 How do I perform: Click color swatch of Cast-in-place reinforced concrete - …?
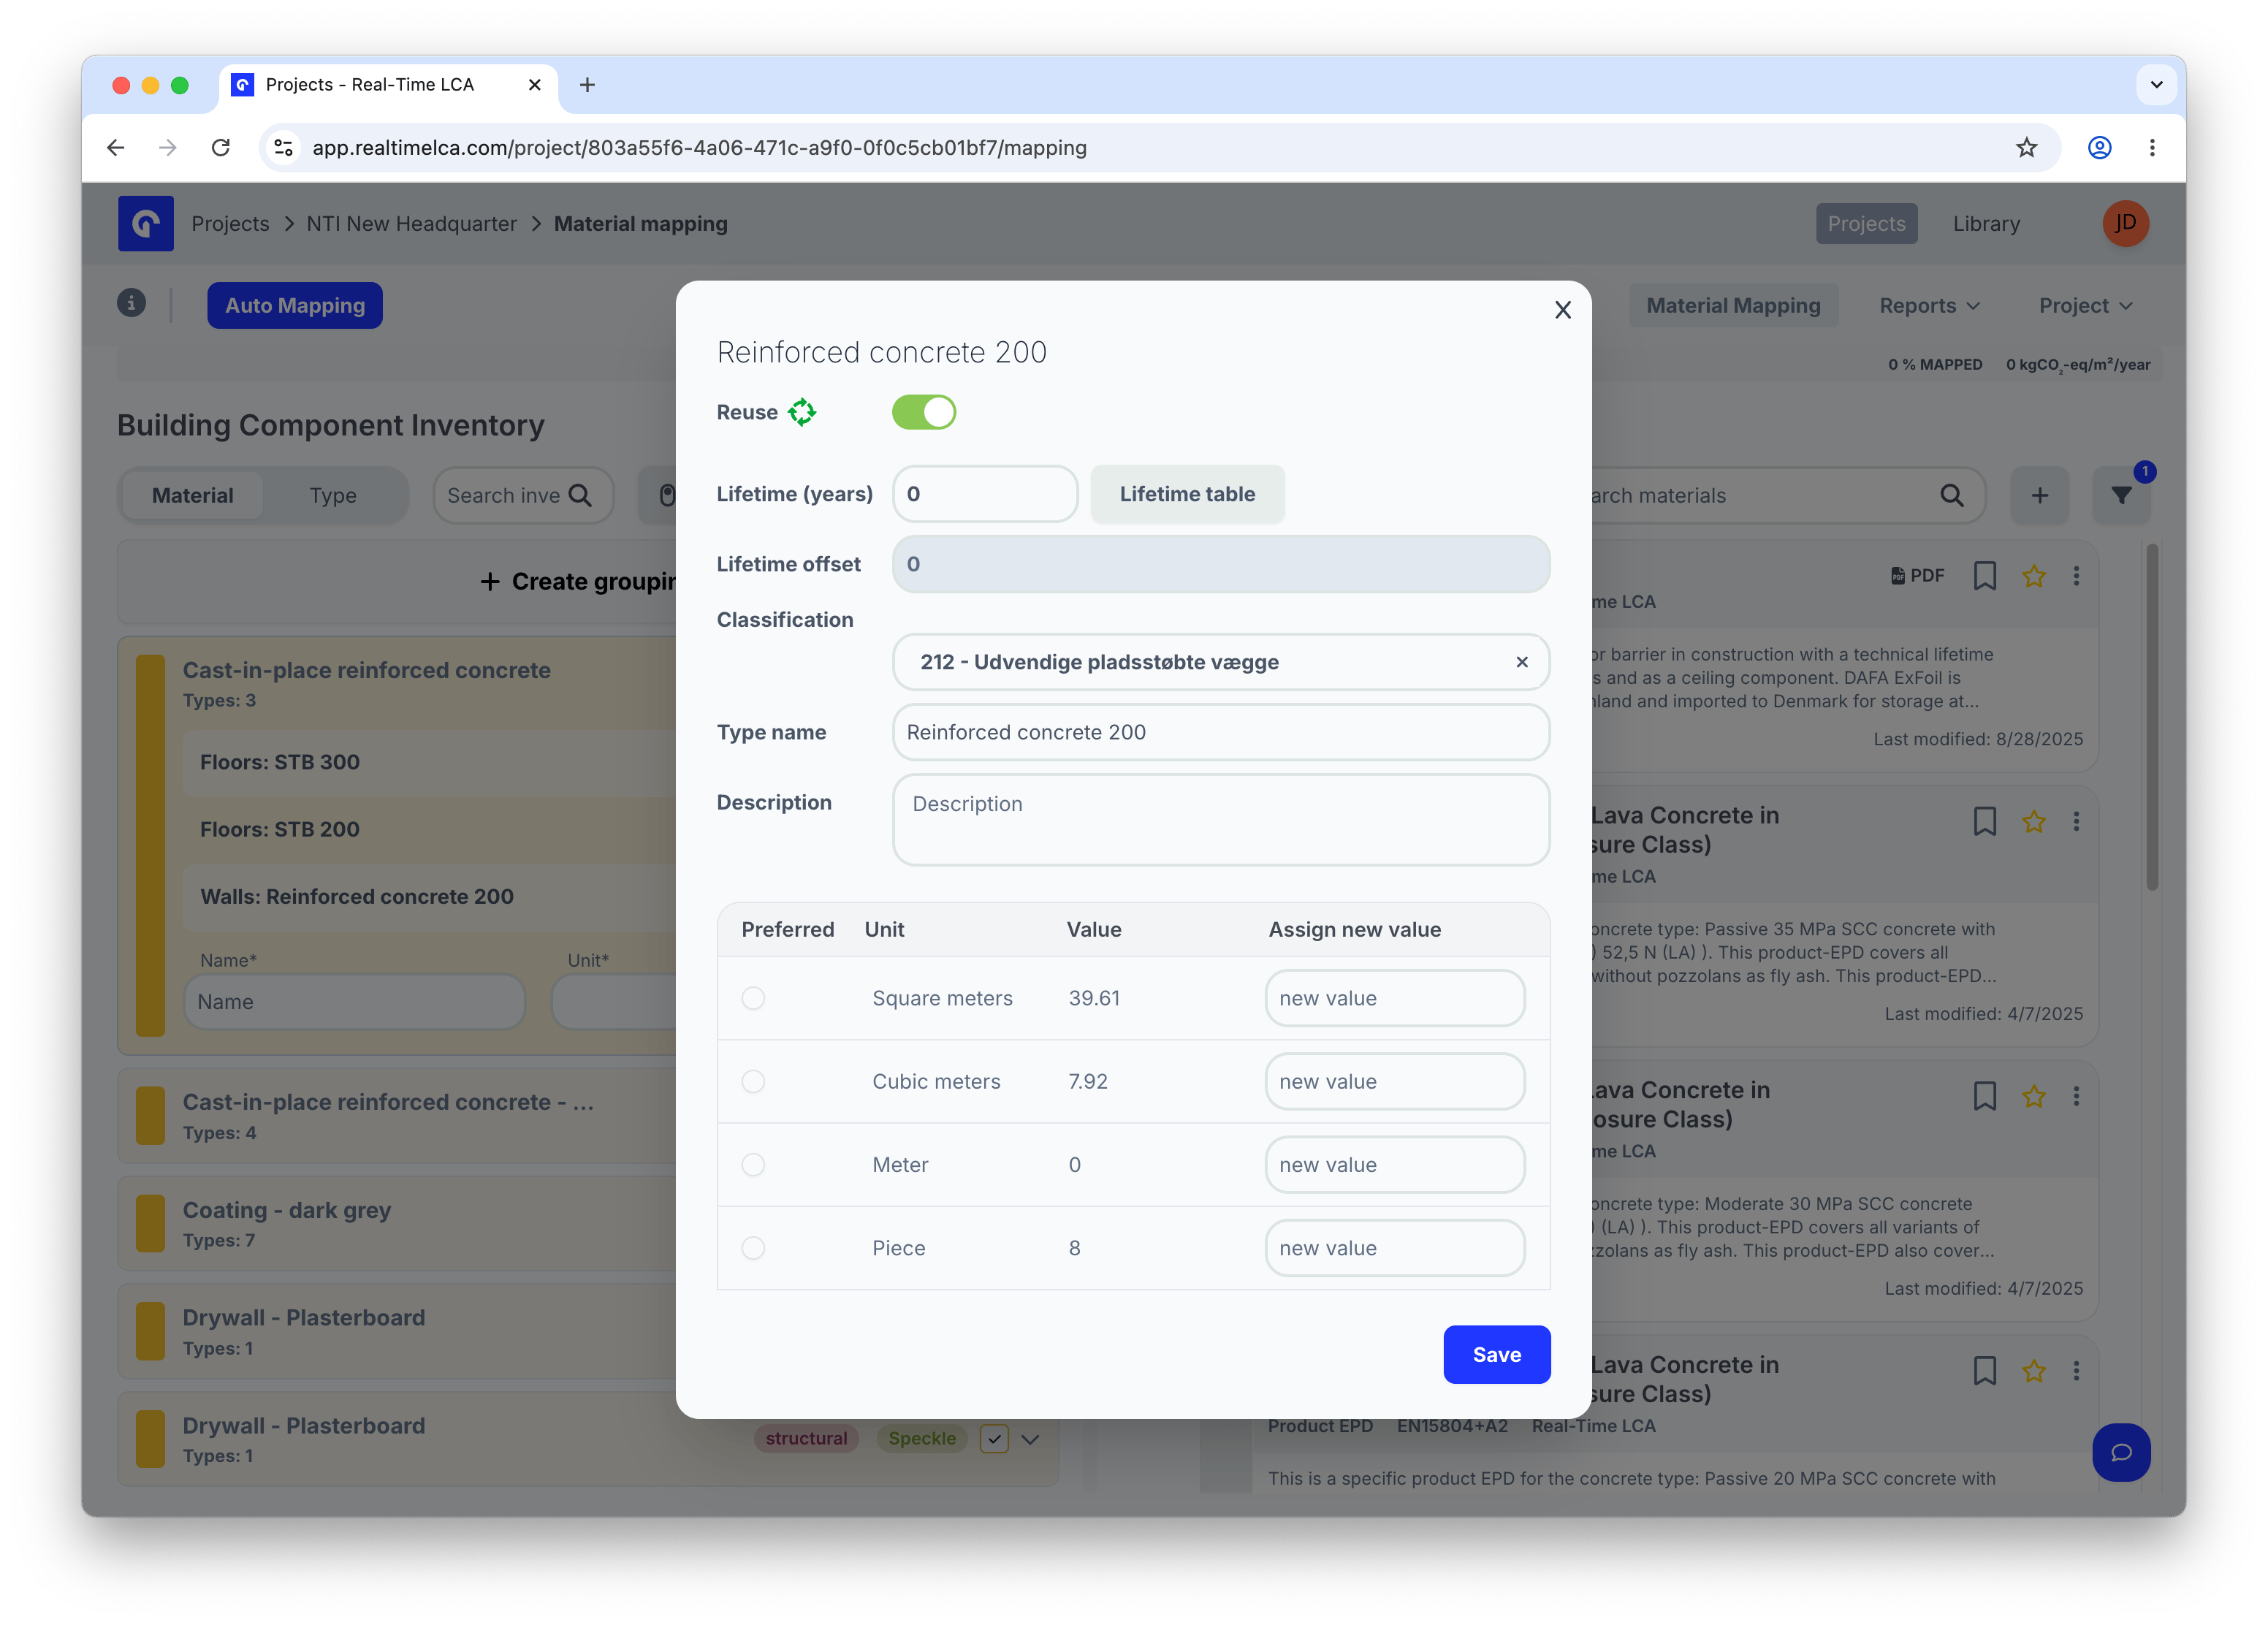[x=150, y=1116]
